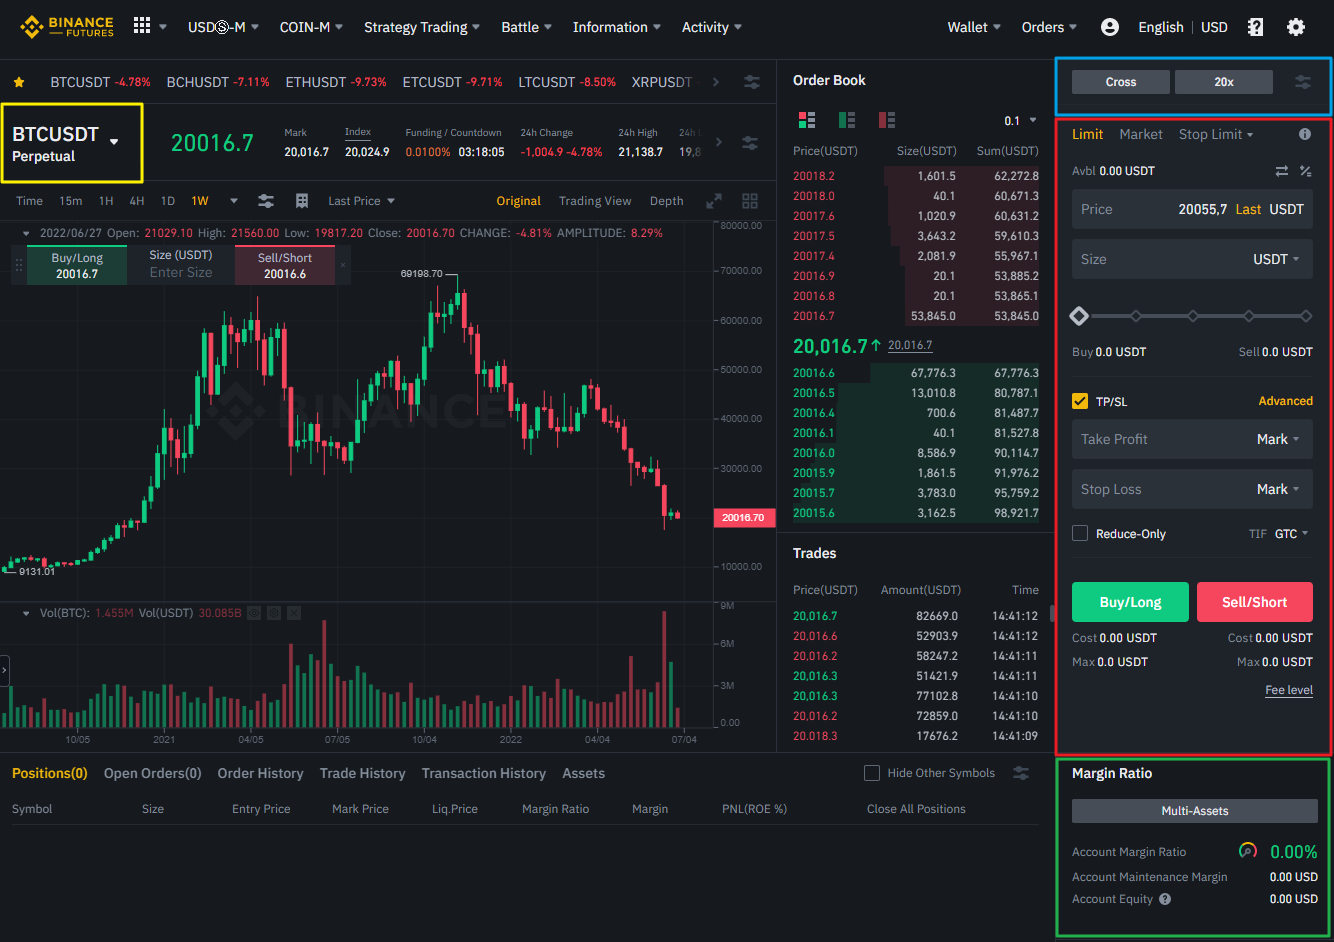Open the COIN-M dropdown menu
The height and width of the screenshot is (942, 1334).
tap(311, 27)
